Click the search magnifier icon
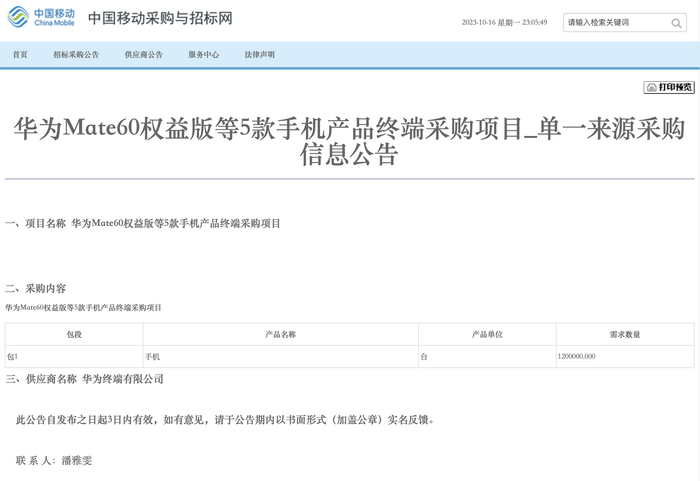This screenshot has height=481, width=700. click(x=676, y=23)
